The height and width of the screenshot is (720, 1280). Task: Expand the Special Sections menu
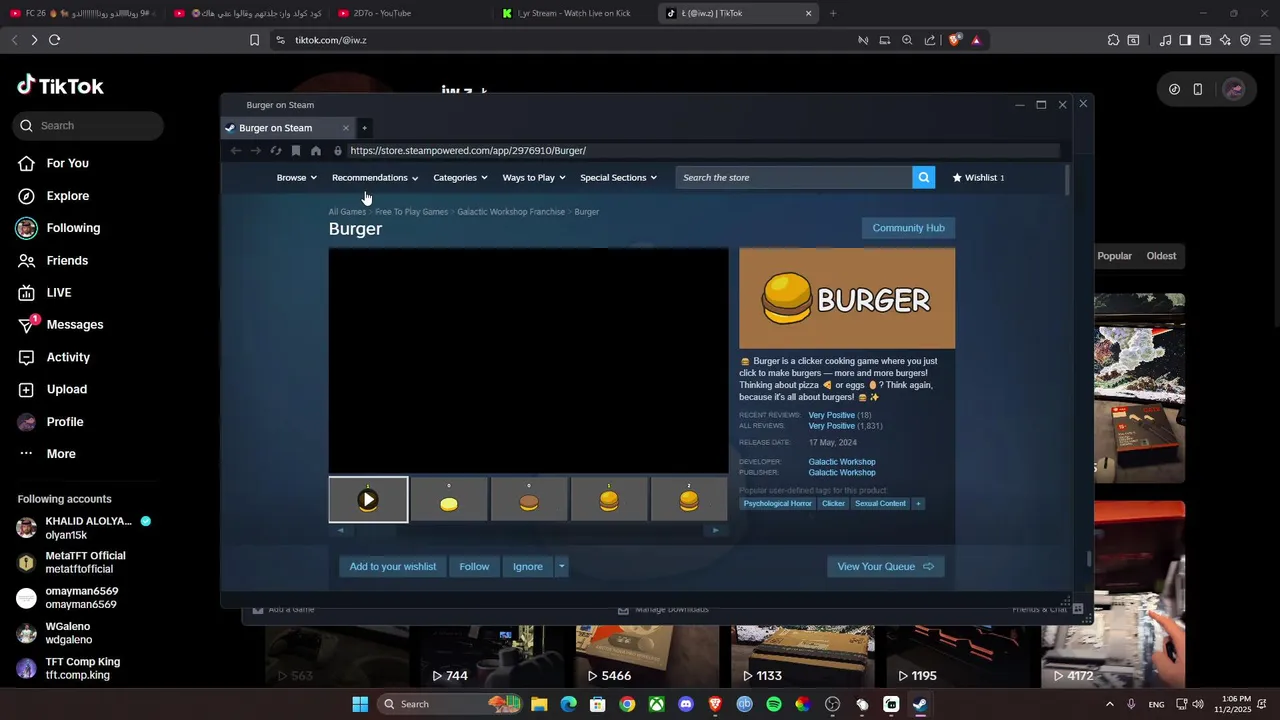point(618,178)
